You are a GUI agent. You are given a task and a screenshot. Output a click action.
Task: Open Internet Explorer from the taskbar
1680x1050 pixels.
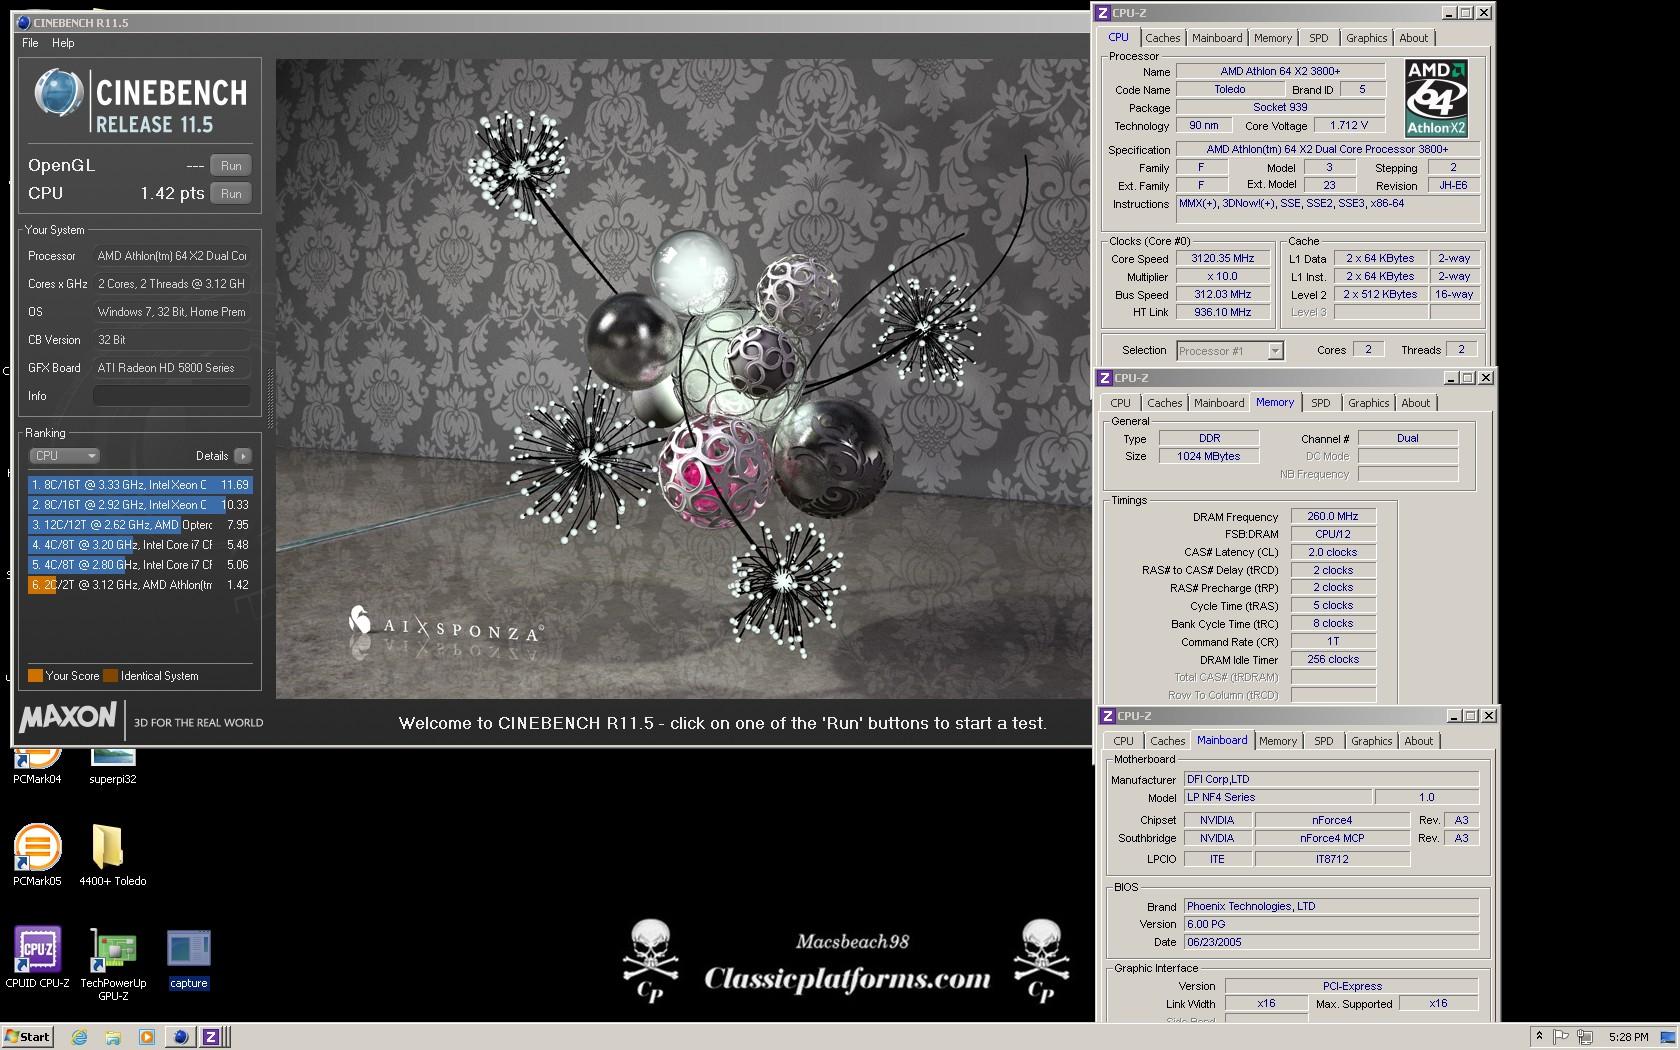pyautogui.click(x=80, y=1037)
